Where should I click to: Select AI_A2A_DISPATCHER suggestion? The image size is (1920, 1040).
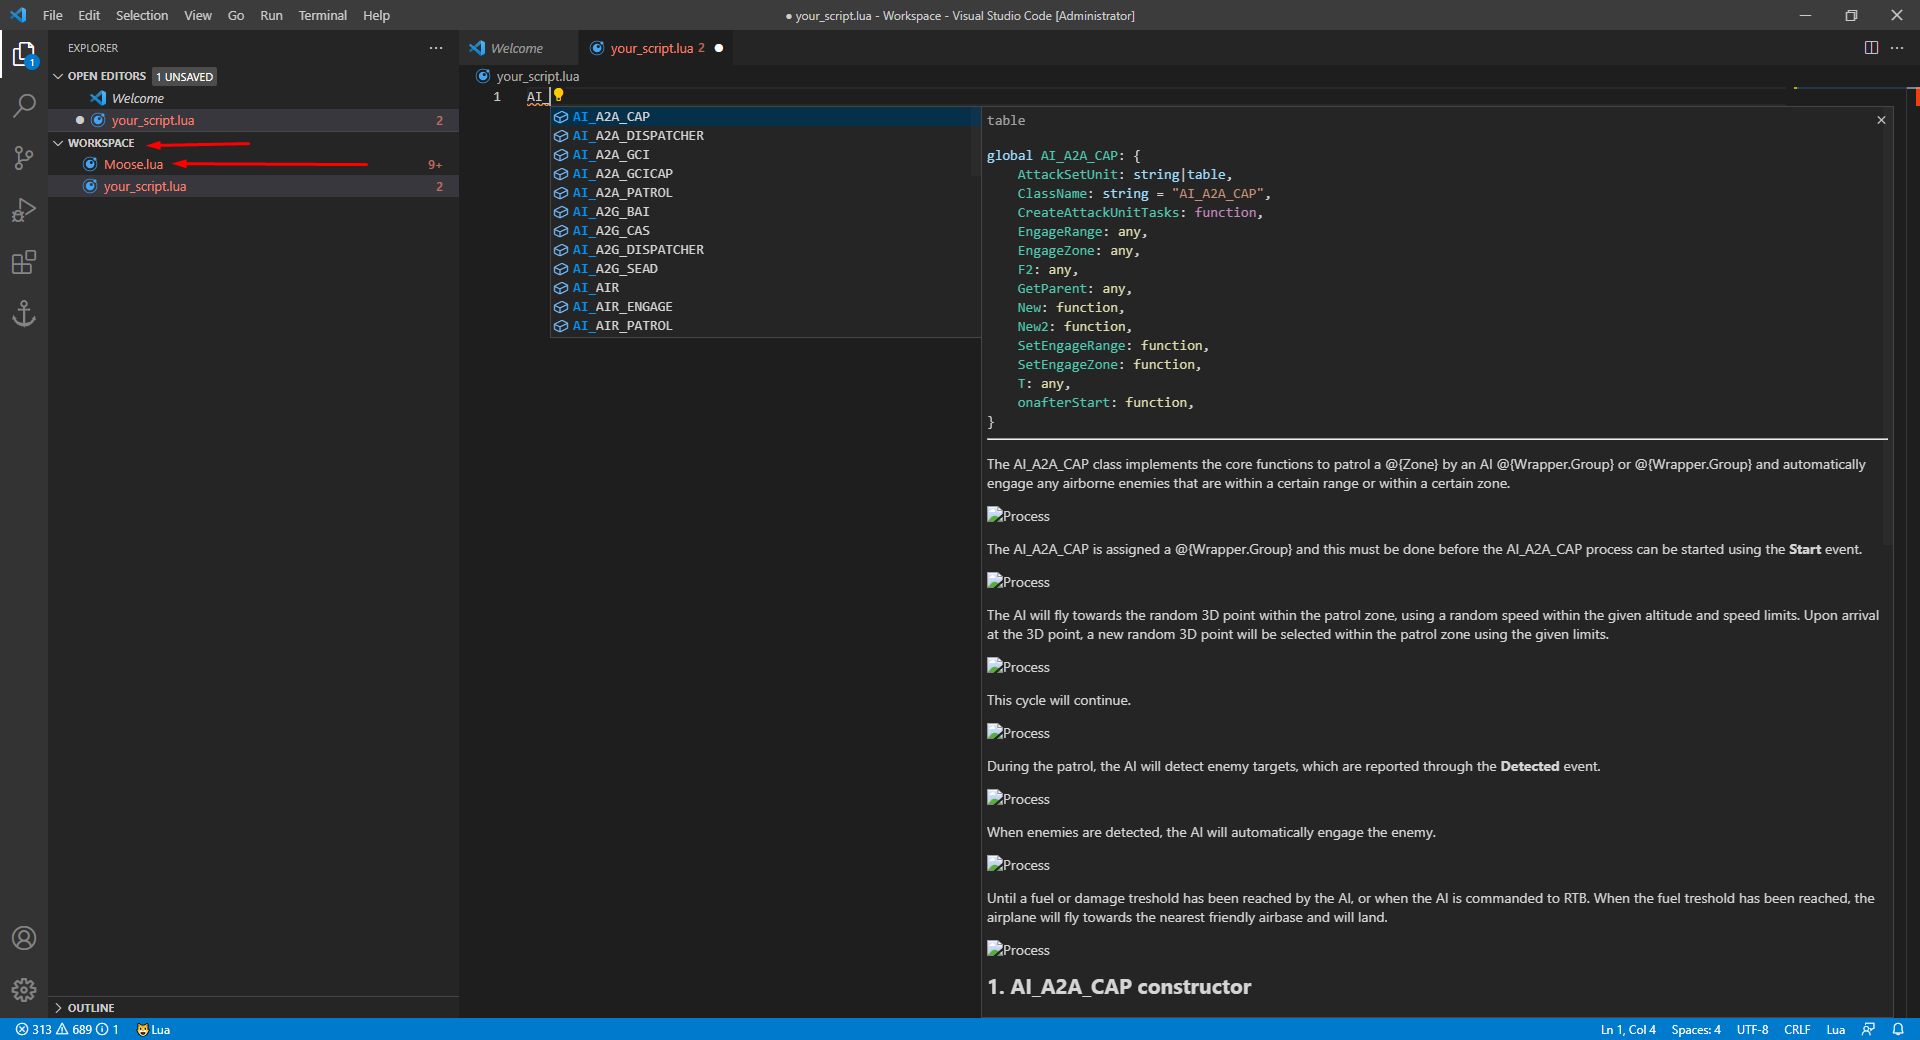point(765,136)
